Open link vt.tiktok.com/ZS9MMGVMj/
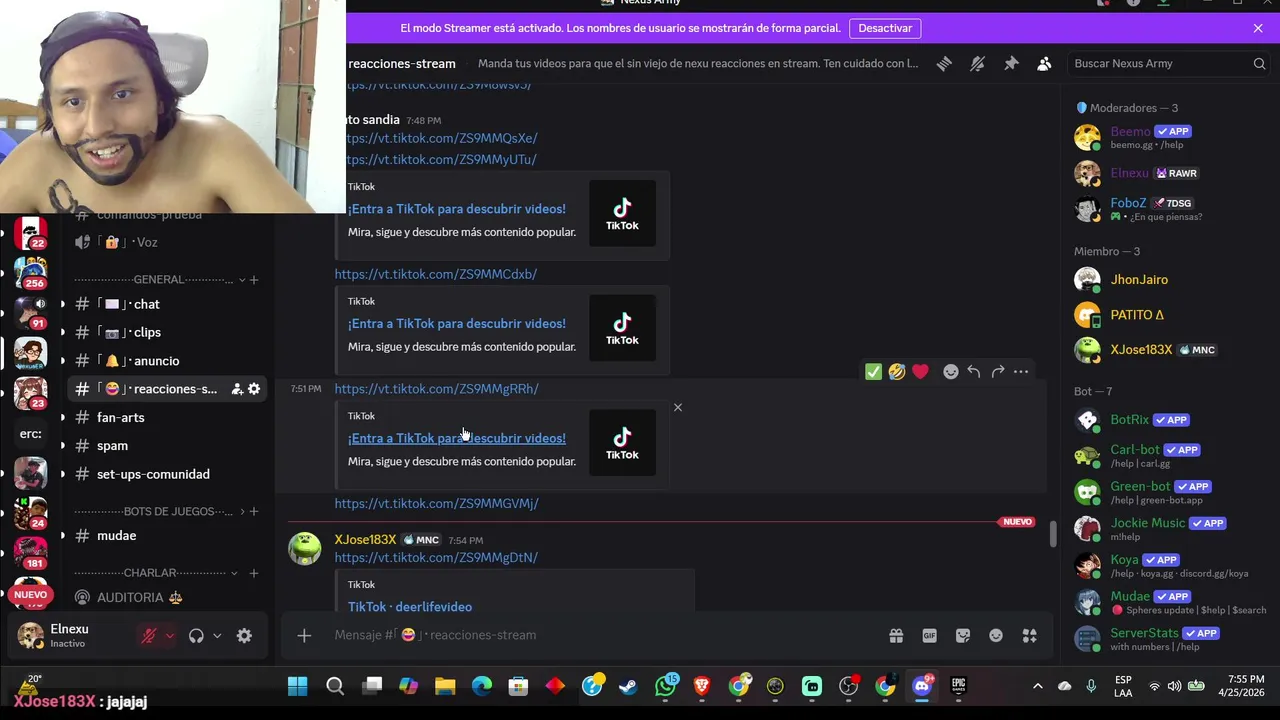This screenshot has height=720, width=1280. tap(436, 503)
